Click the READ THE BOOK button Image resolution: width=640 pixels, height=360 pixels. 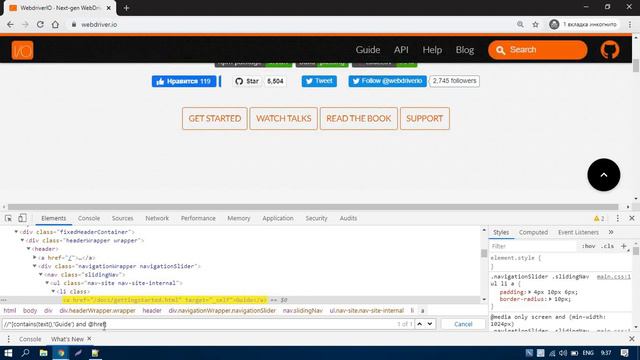[359, 118]
